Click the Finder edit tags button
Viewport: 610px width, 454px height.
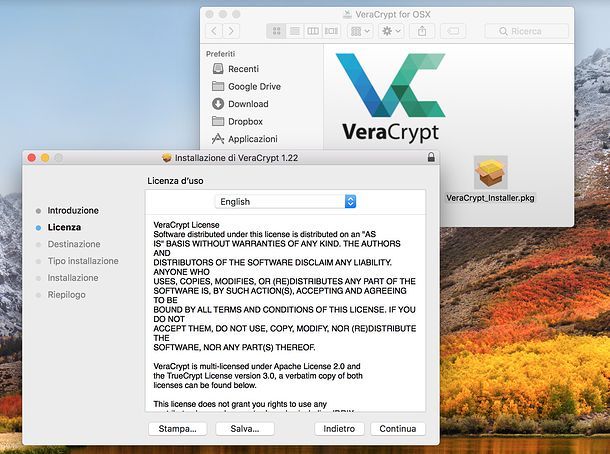(453, 31)
